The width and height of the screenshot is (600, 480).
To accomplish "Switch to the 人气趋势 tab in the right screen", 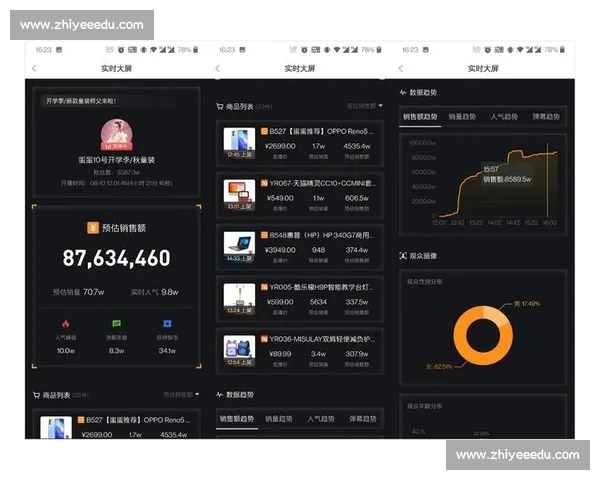I will (504, 117).
